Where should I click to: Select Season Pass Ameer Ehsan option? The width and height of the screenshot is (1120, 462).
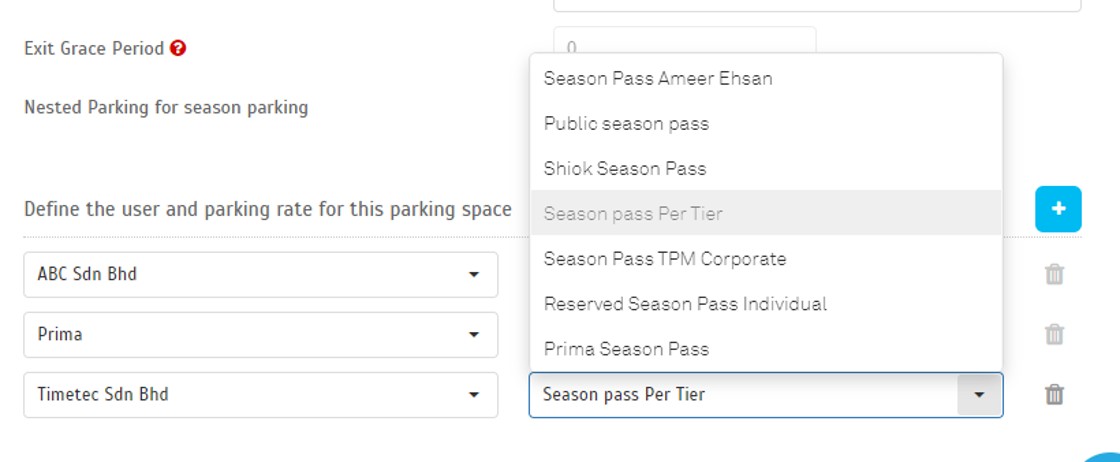point(658,78)
